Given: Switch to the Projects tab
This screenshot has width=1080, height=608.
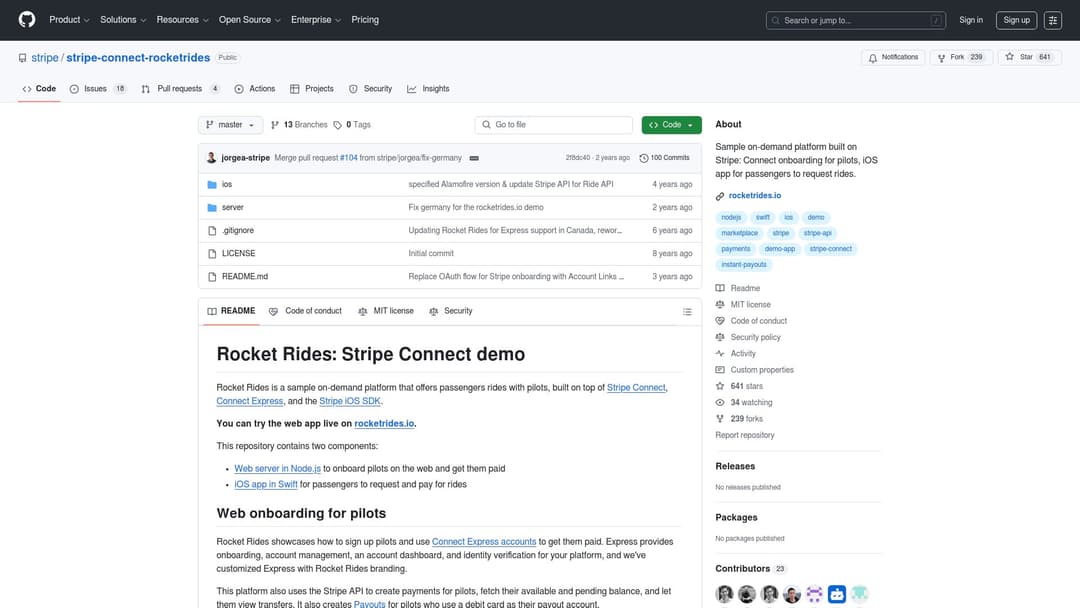Looking at the screenshot, I should (312, 89).
